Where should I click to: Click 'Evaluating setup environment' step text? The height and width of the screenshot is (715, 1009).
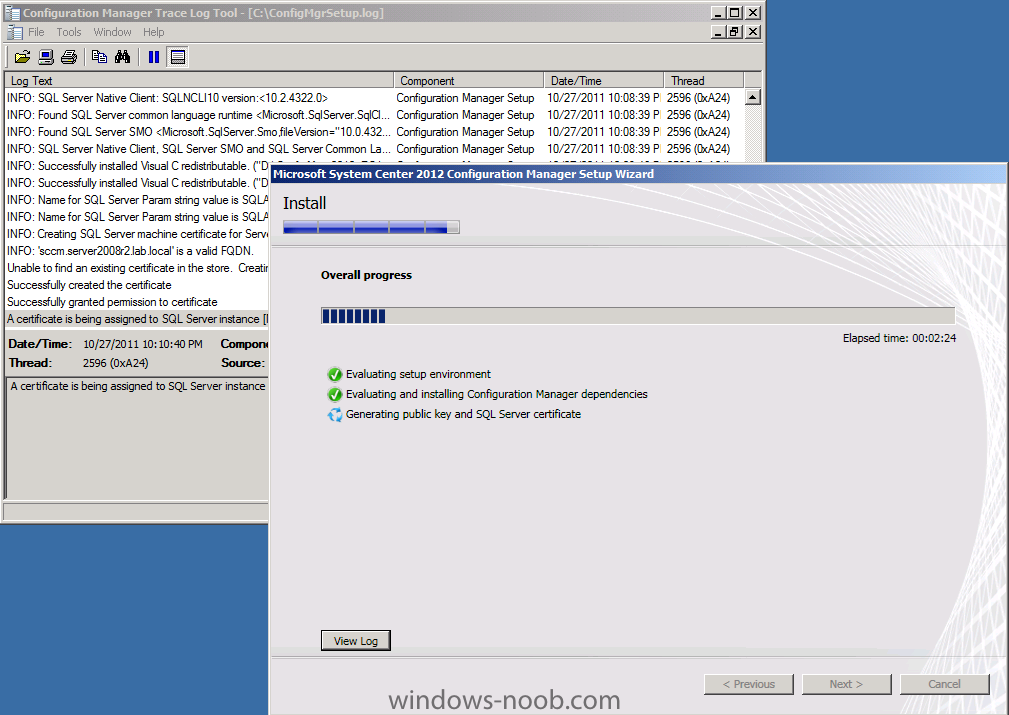418,375
